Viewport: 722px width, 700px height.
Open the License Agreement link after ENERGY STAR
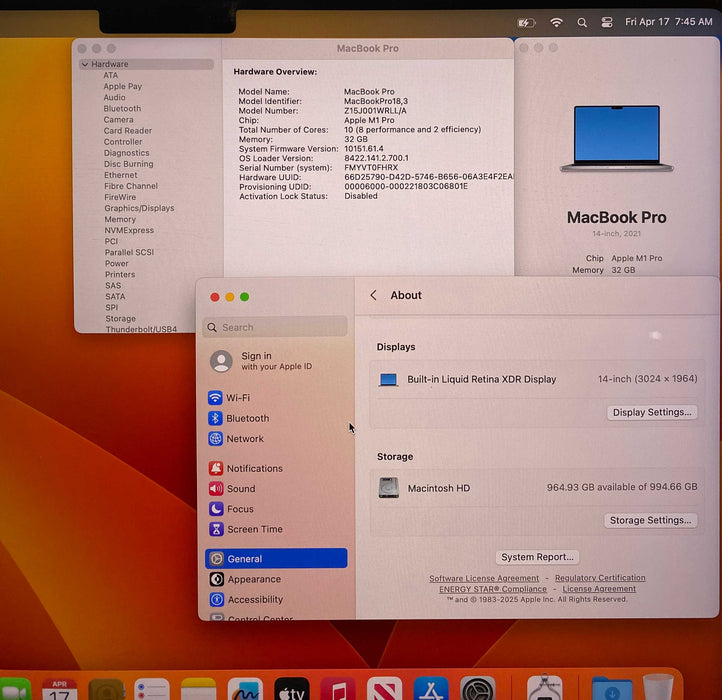(x=599, y=589)
